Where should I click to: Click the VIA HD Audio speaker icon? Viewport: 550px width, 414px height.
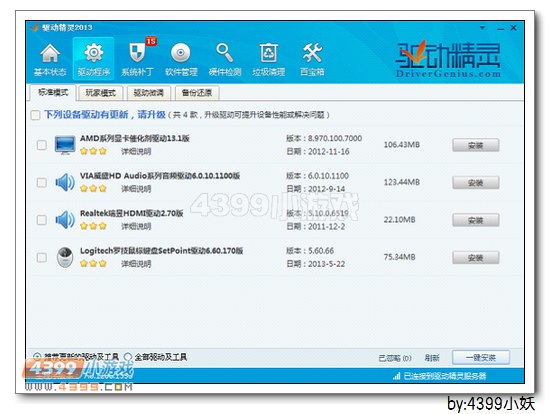pos(65,182)
